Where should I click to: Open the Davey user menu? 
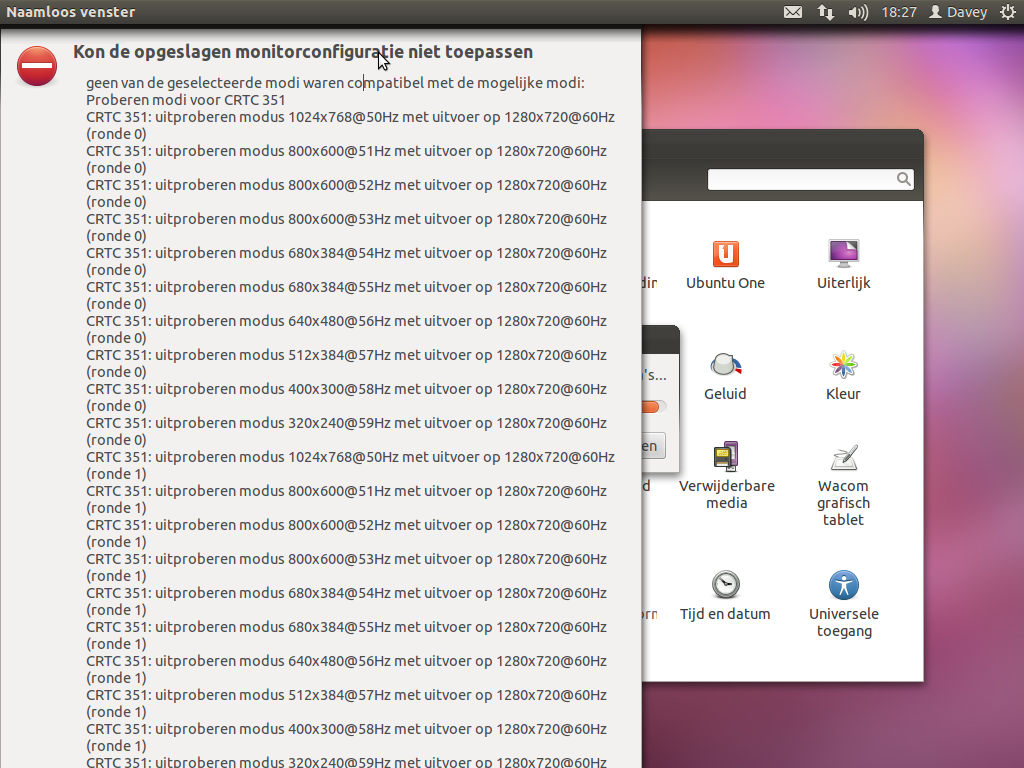coord(958,12)
